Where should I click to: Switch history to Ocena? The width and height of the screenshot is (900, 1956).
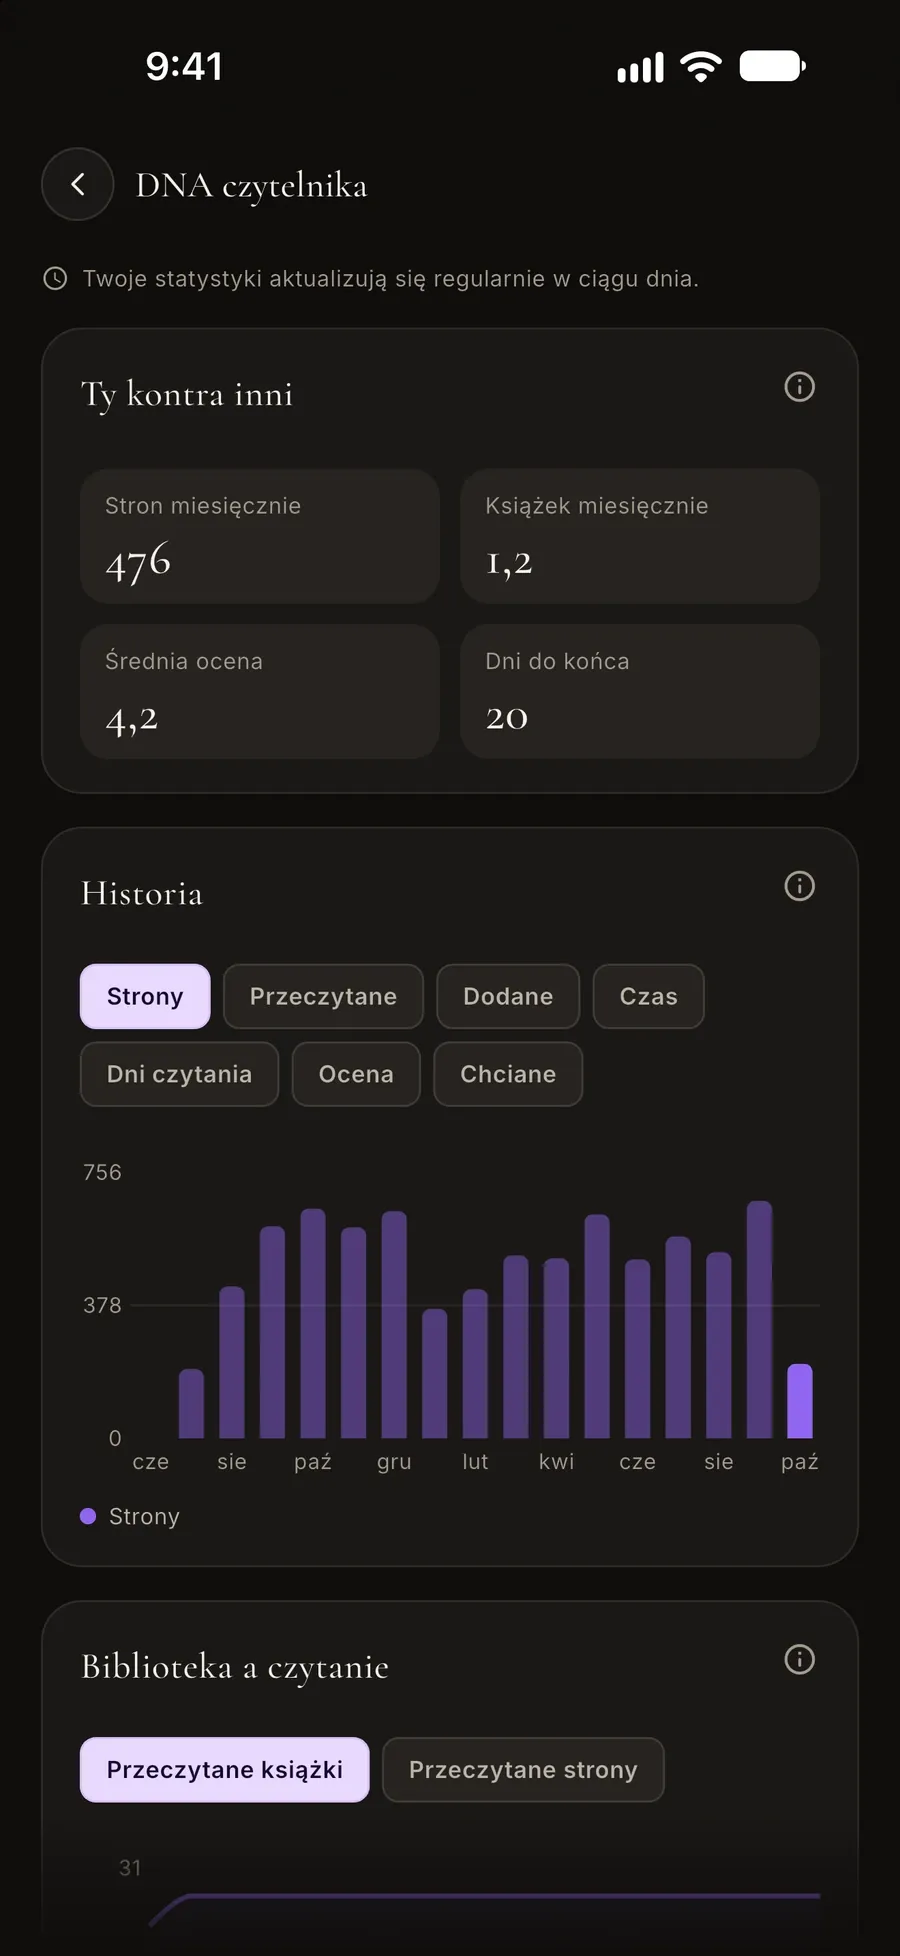[356, 1074]
